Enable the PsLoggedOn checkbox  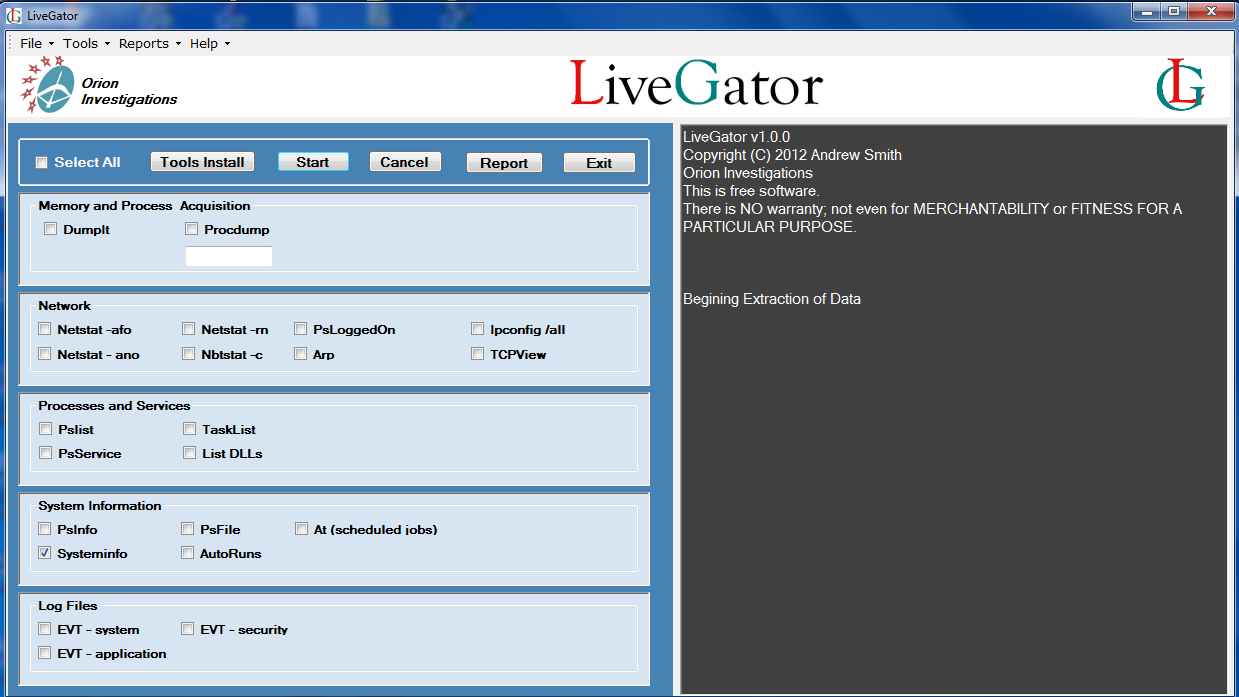click(301, 329)
